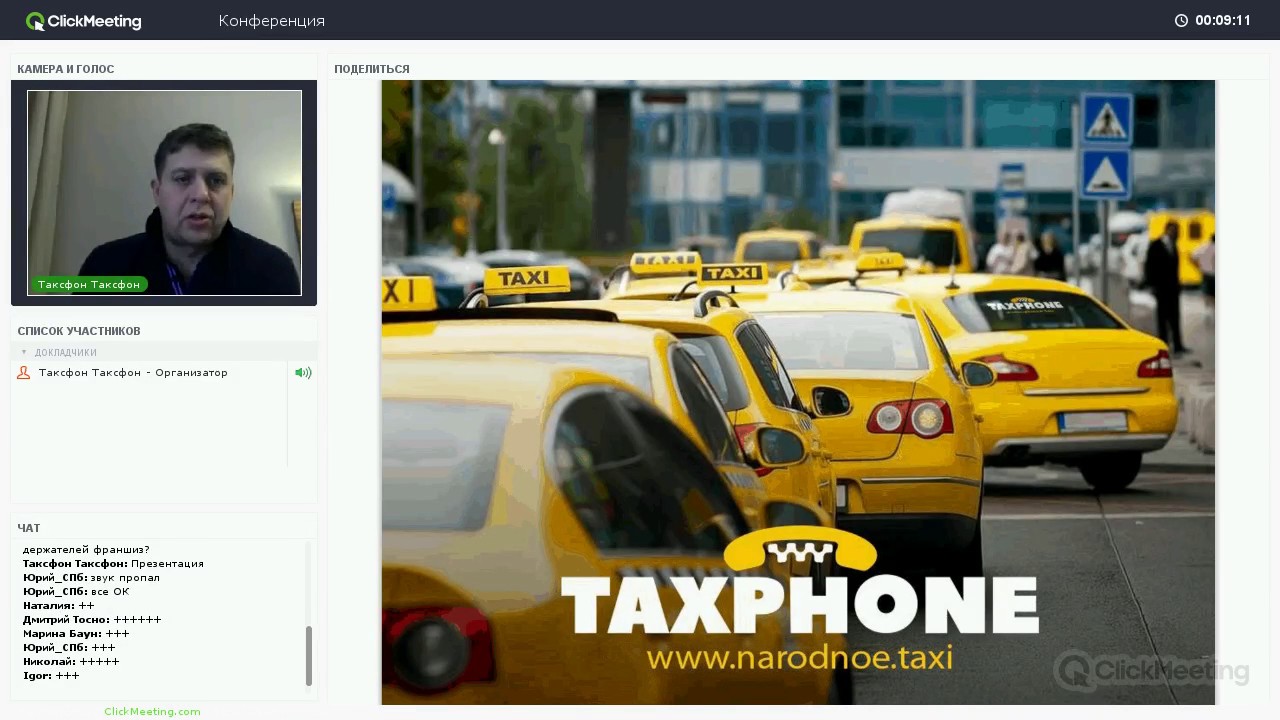This screenshot has width=1280, height=720.
Task: Click the ClickMeeting logo in header
Action: point(84,21)
